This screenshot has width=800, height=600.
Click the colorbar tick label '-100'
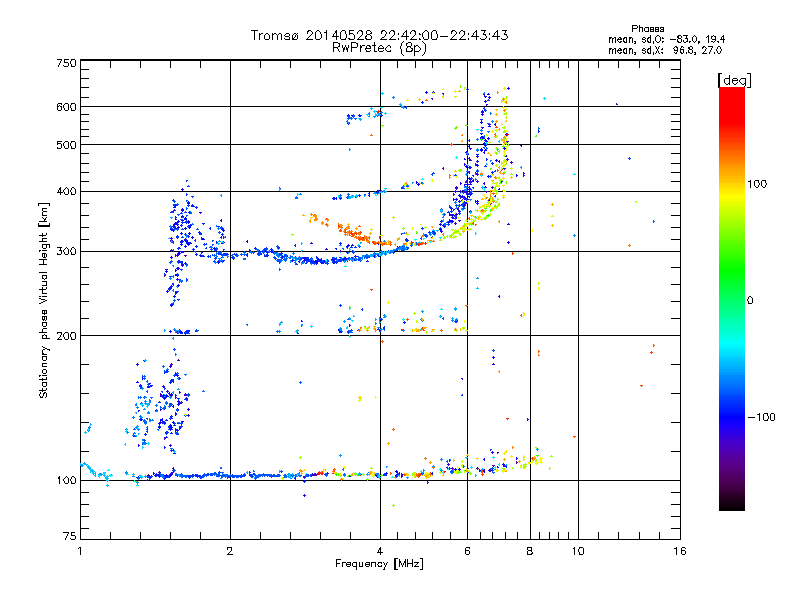(x=761, y=417)
